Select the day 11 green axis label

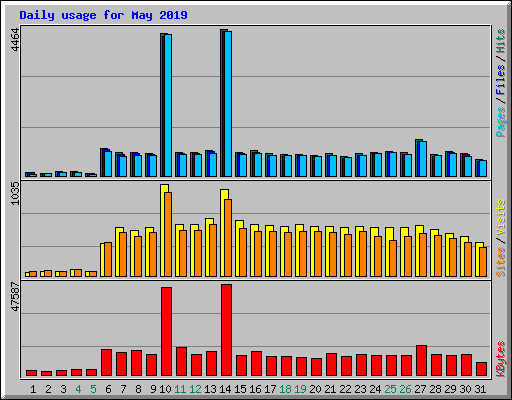pos(180,389)
